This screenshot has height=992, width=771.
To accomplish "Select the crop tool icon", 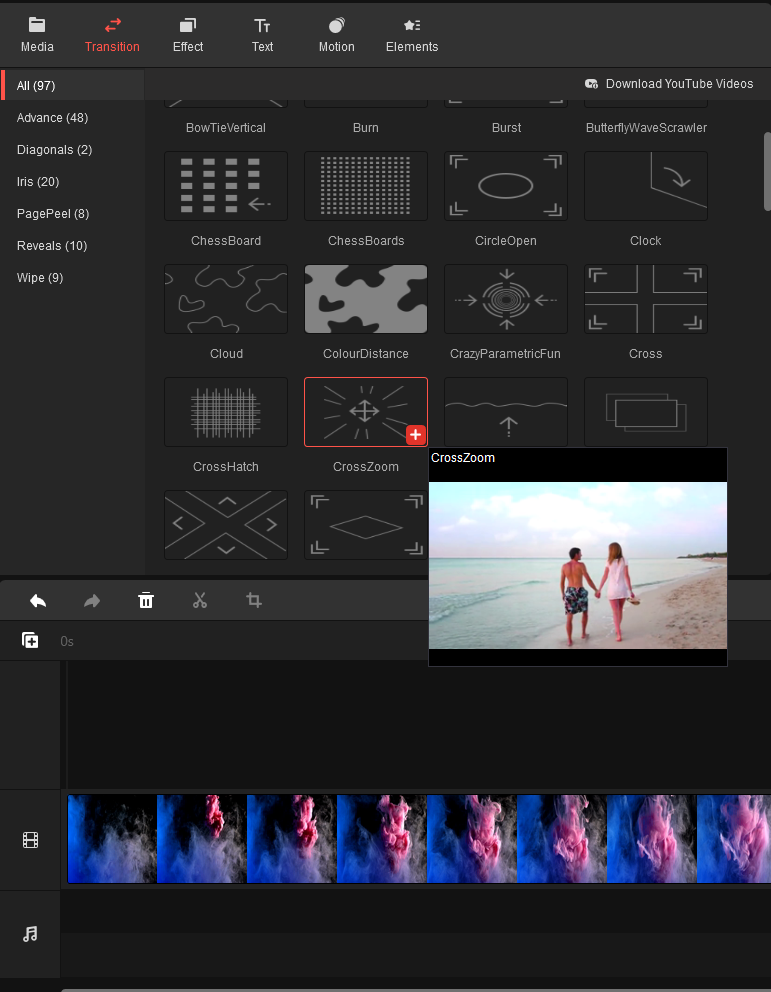I will click(x=254, y=600).
